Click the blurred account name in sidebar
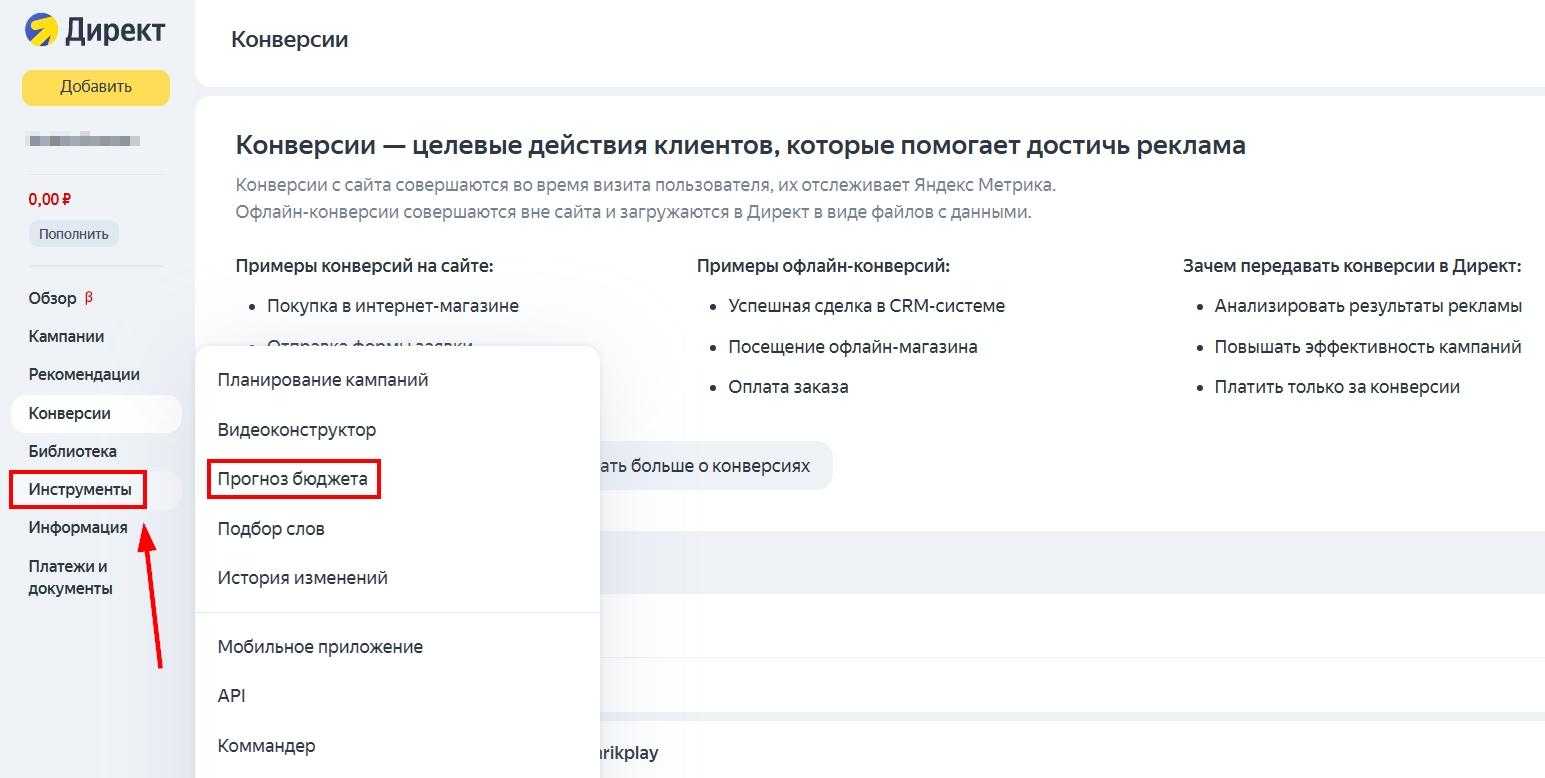Viewport: 1545px width, 778px height. click(83, 140)
